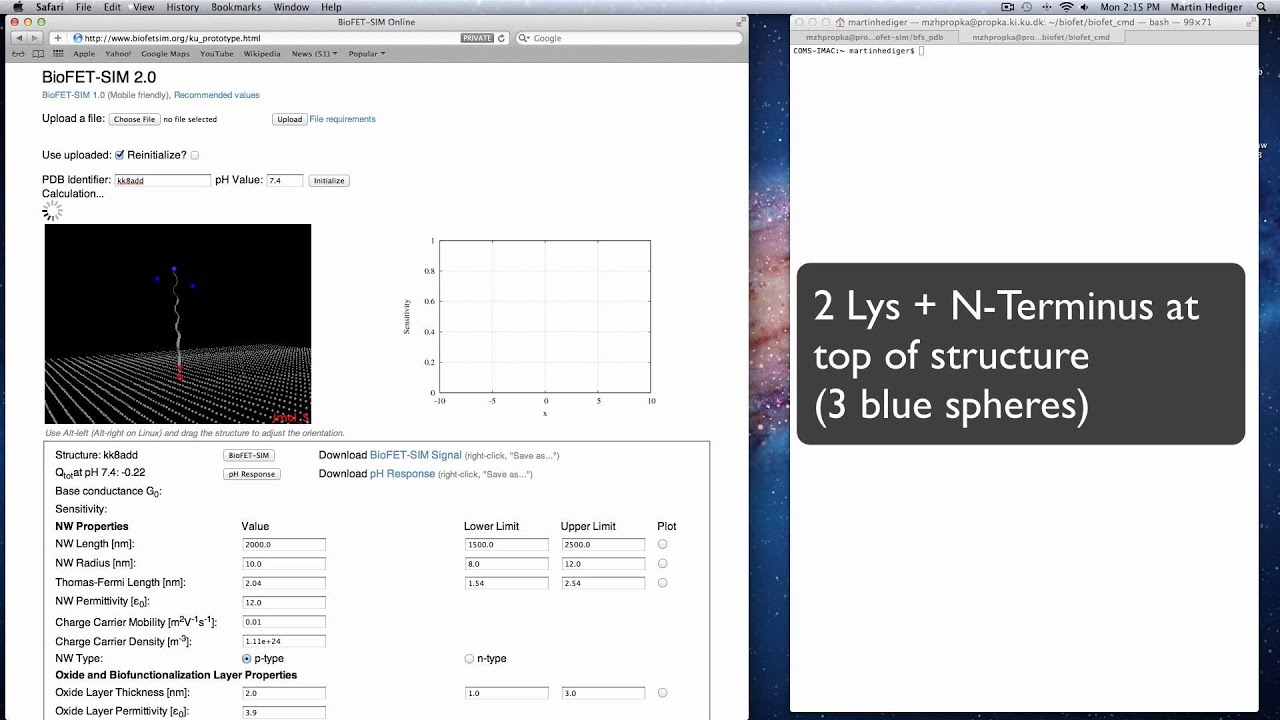Run the BioFET-SIM button

[248, 455]
